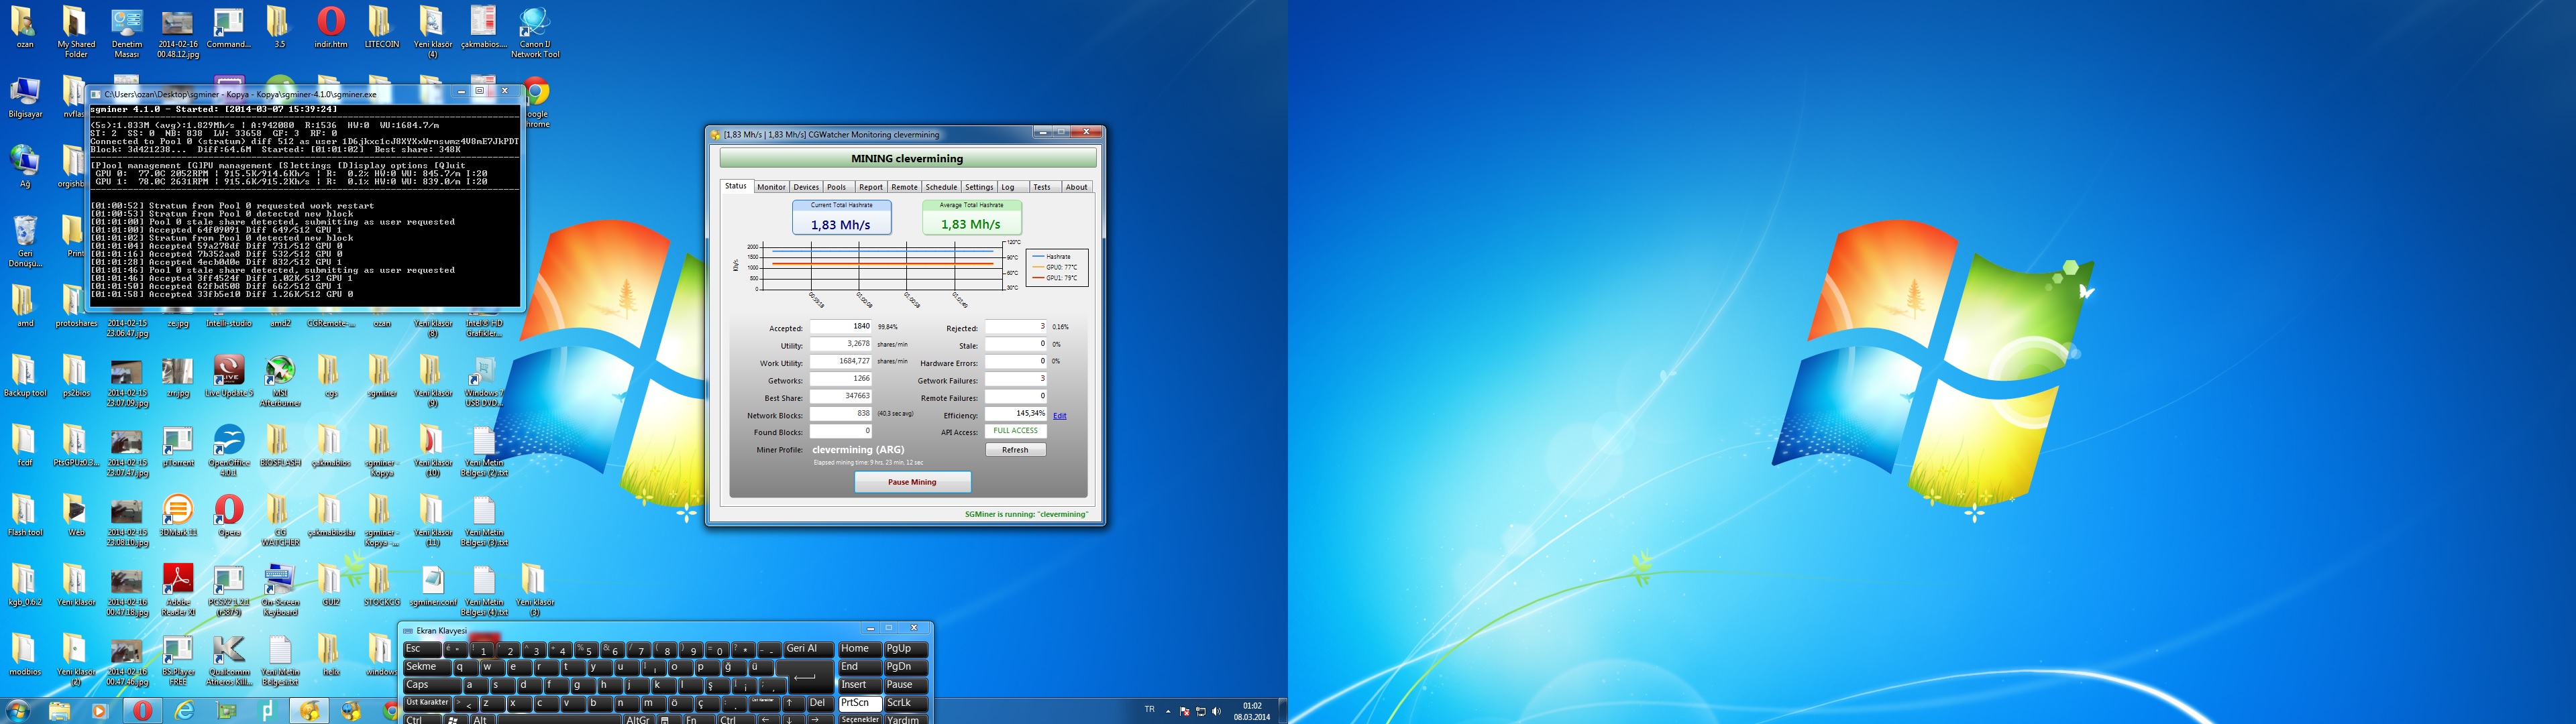Select the MSI Afterburner desktop icon
The width and height of the screenshot is (2576, 724).
pos(280,381)
